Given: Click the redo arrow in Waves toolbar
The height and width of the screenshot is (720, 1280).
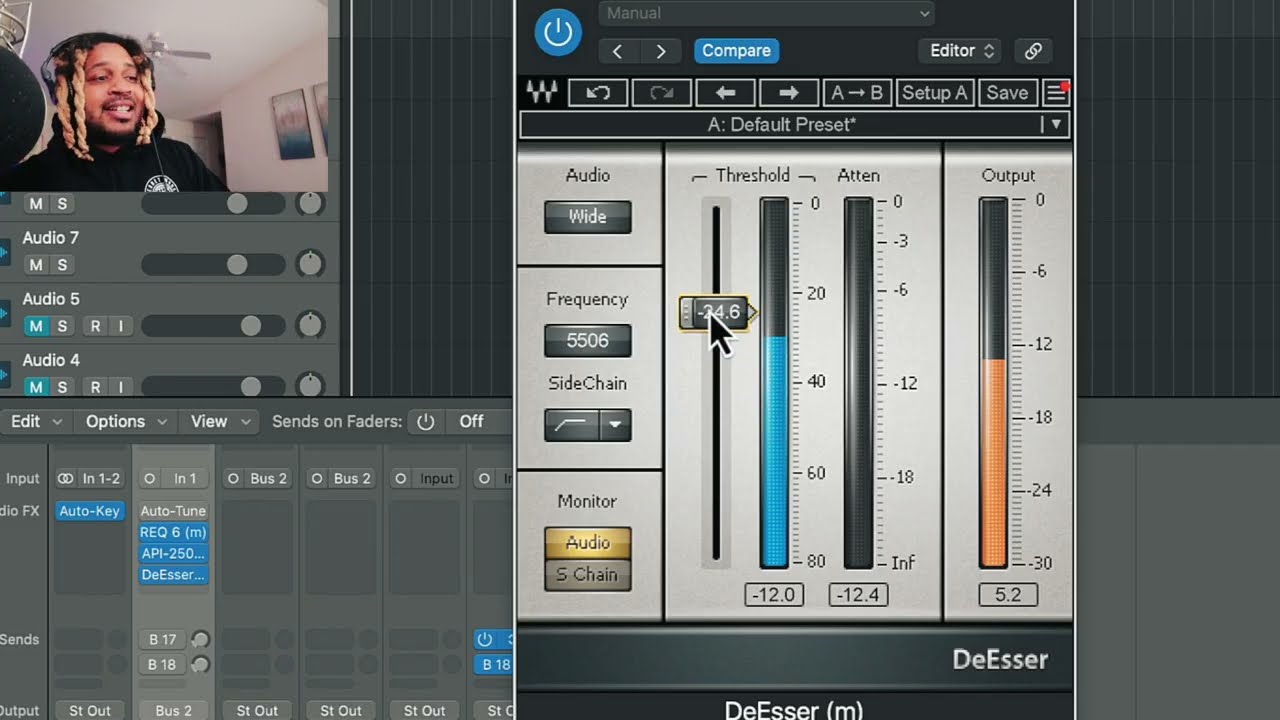Looking at the screenshot, I should 661,93.
